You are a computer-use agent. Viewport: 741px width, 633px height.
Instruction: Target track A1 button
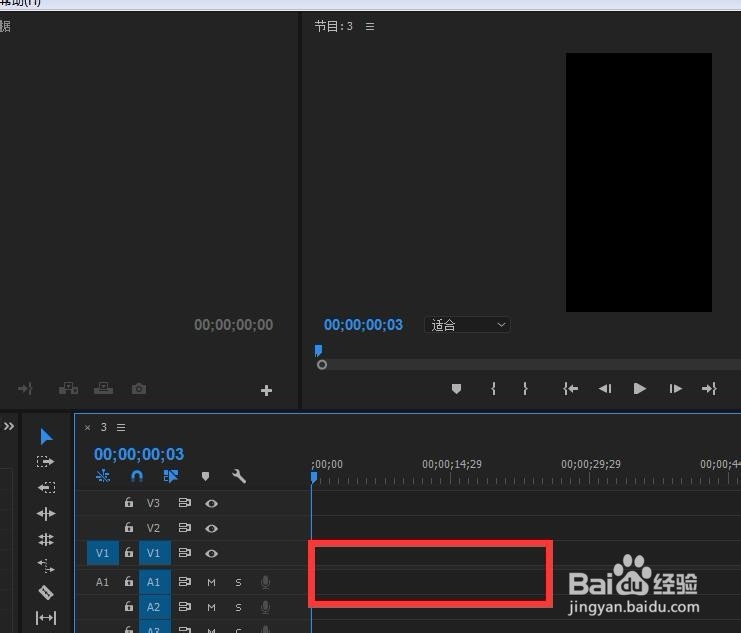[155, 582]
